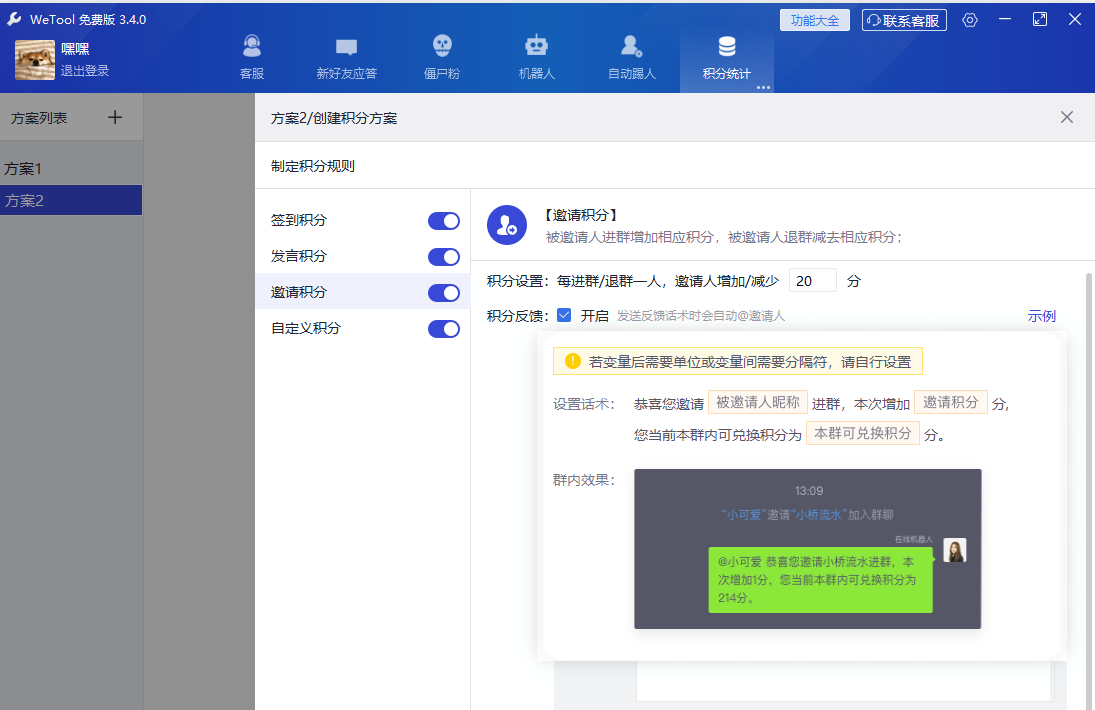Click the 制定积分规则 heading text

pyautogui.click(x=313, y=166)
